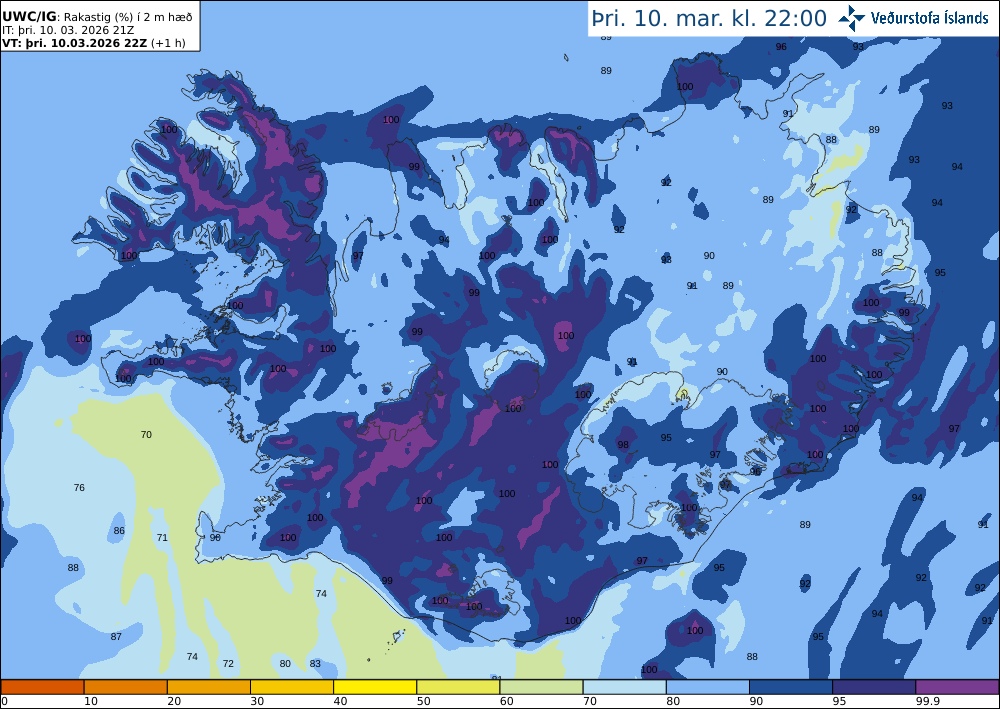
Task: Click the legend tick label '20'
Action: pos(174,701)
